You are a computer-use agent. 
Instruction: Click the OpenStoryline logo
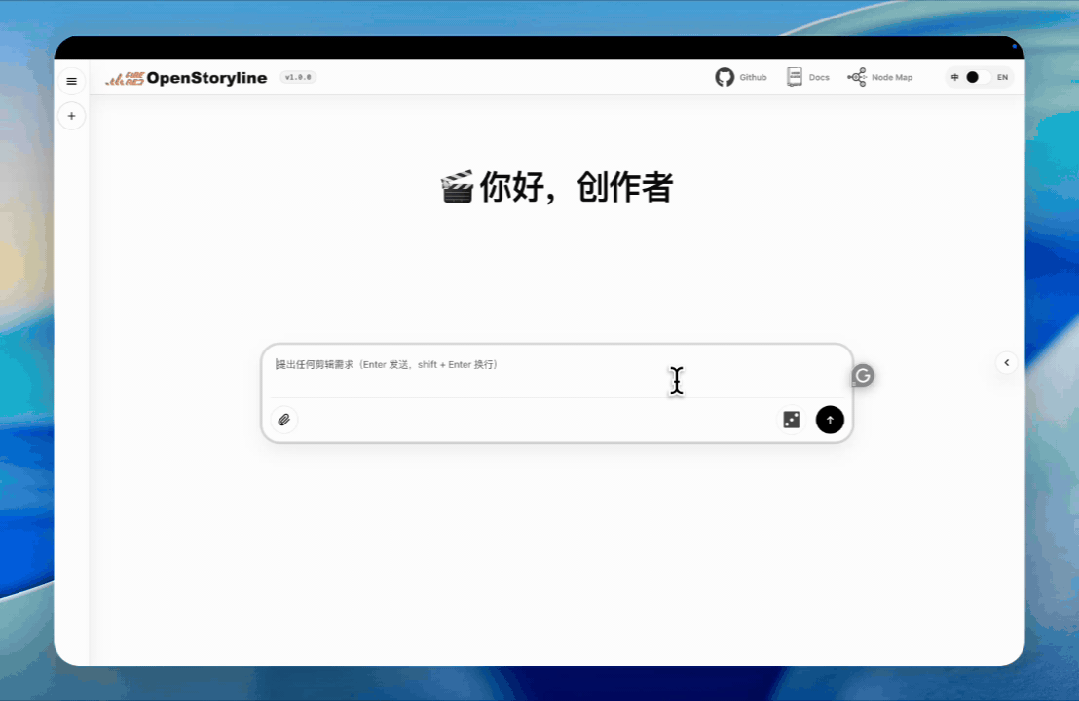pos(187,77)
